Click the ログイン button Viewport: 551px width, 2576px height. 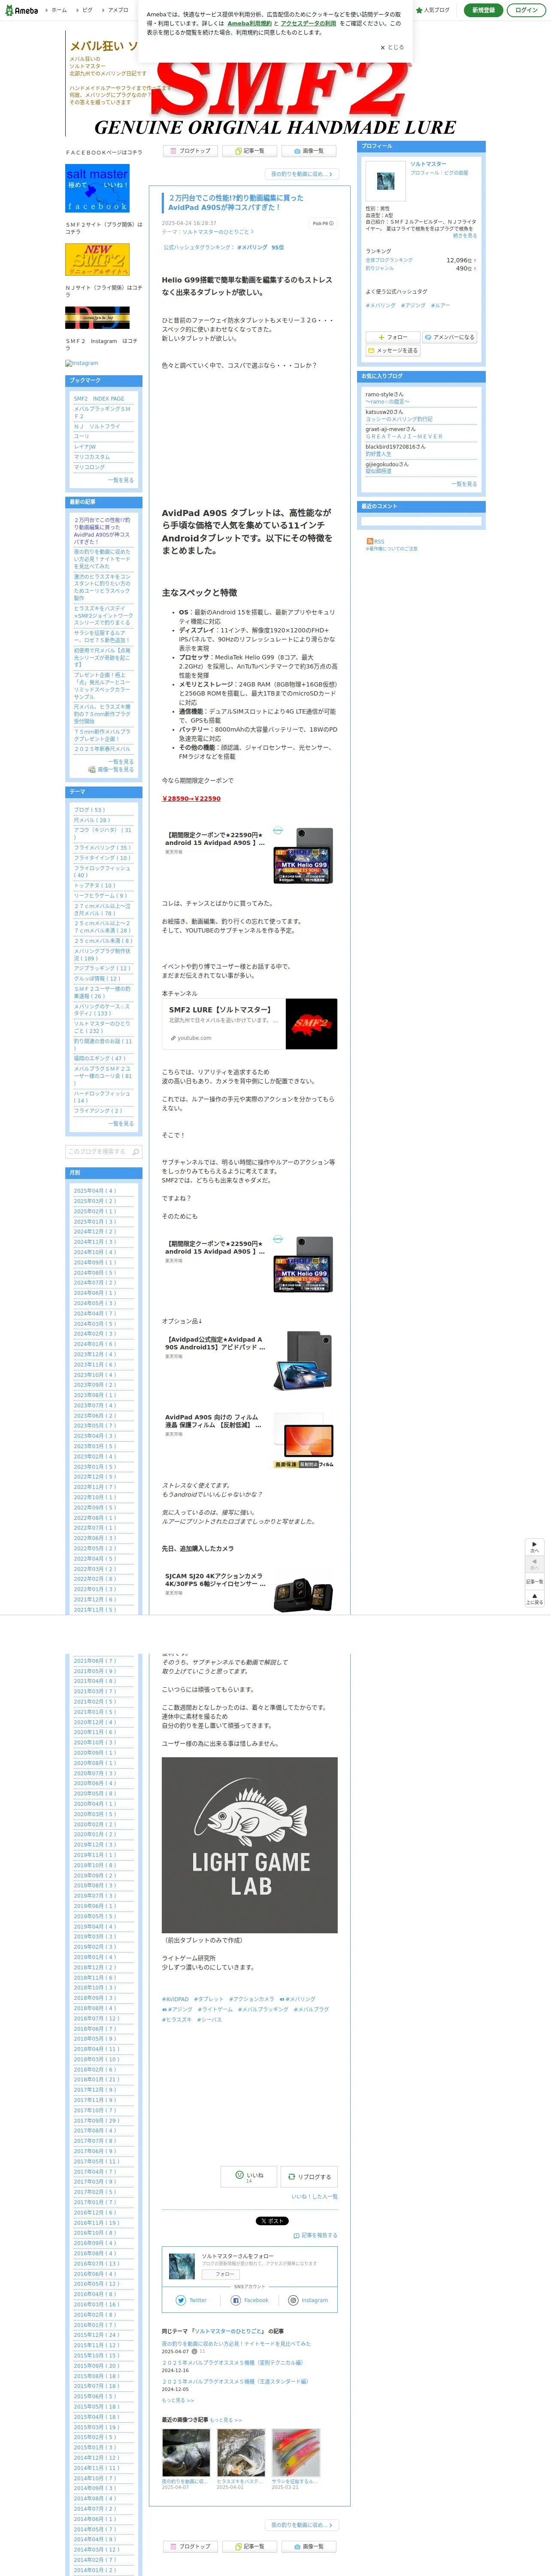coord(526,10)
